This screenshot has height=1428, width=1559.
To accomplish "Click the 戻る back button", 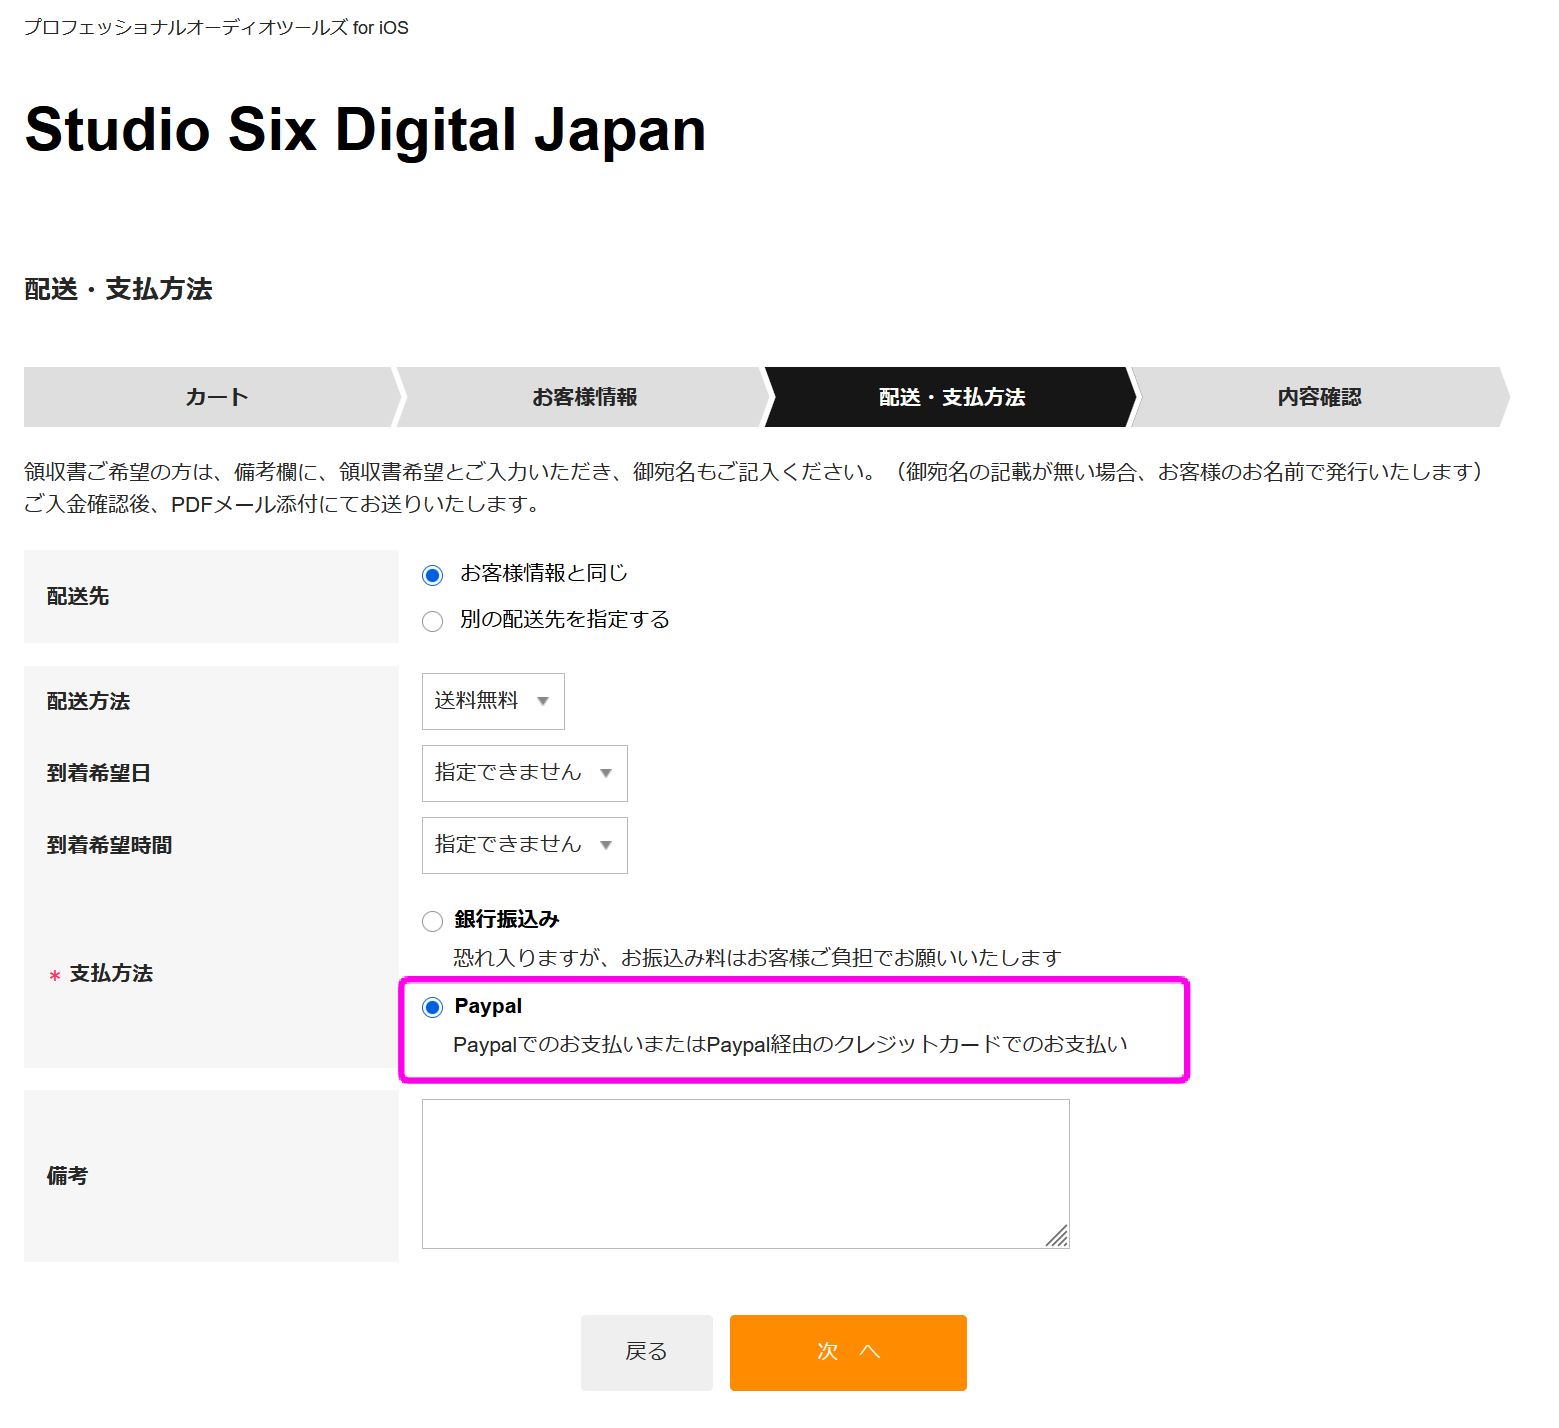I will 646,1352.
